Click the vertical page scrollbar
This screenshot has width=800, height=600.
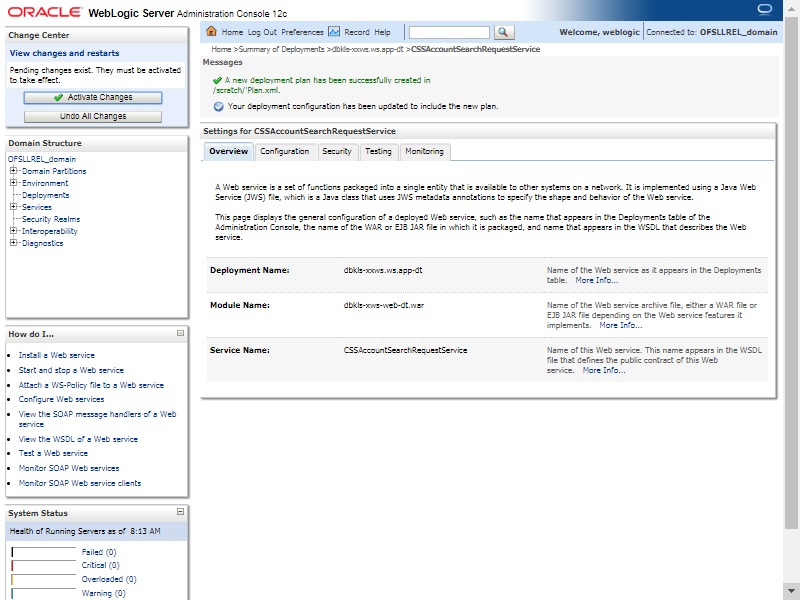click(791, 273)
